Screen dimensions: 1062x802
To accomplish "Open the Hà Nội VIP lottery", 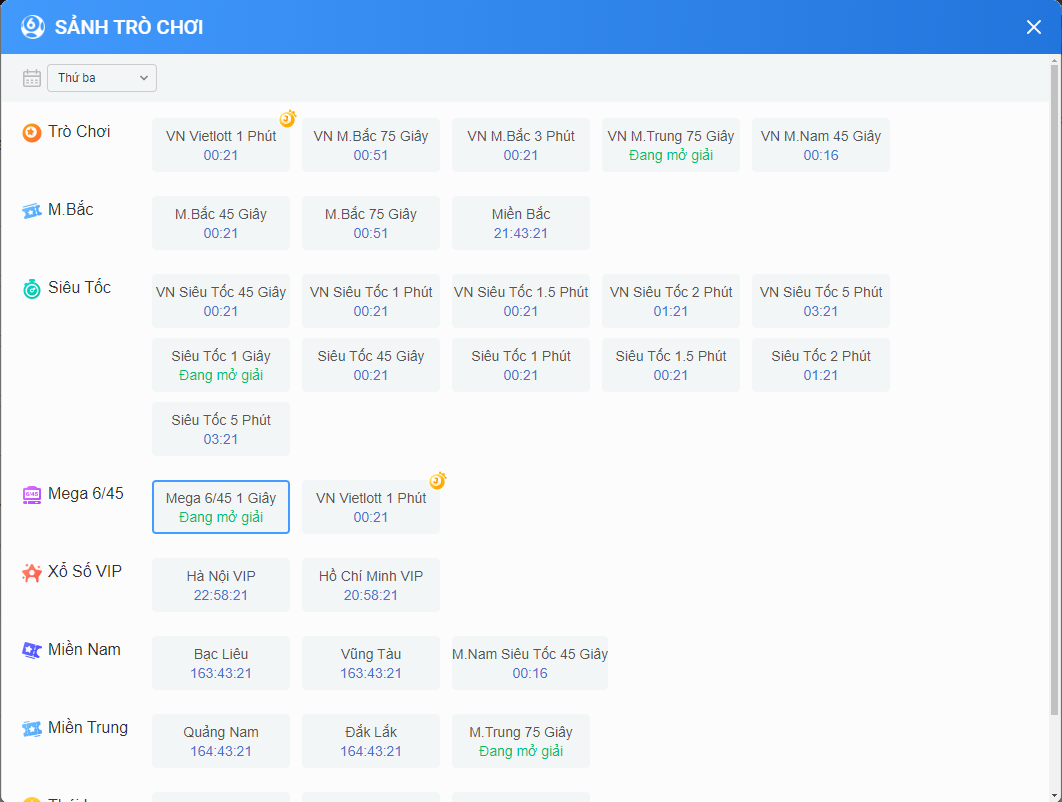I will 221,585.
